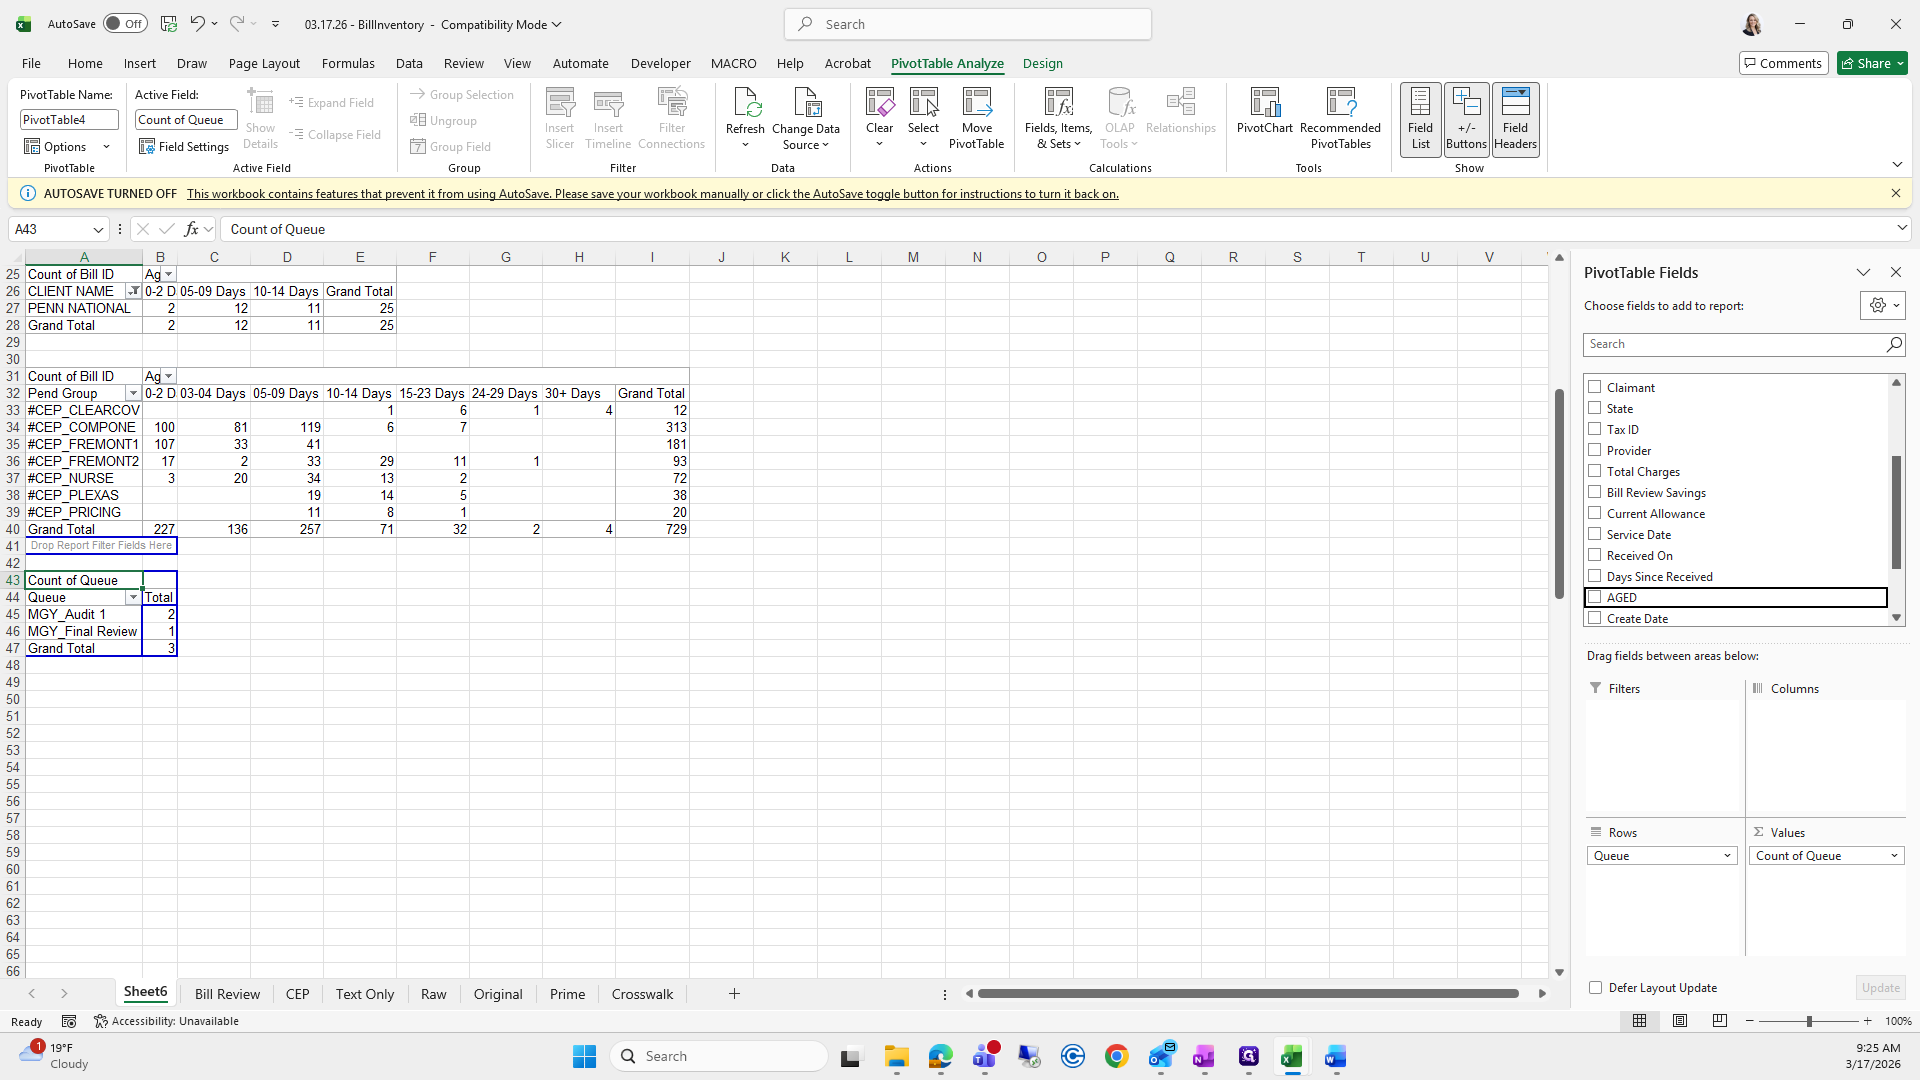Toggle the AutoSave switch
Screen dimensions: 1920x1080
[x=125, y=24]
